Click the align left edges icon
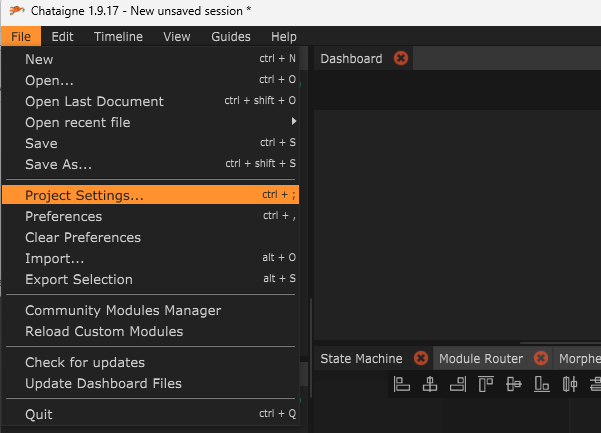601x433 pixels. 402,384
